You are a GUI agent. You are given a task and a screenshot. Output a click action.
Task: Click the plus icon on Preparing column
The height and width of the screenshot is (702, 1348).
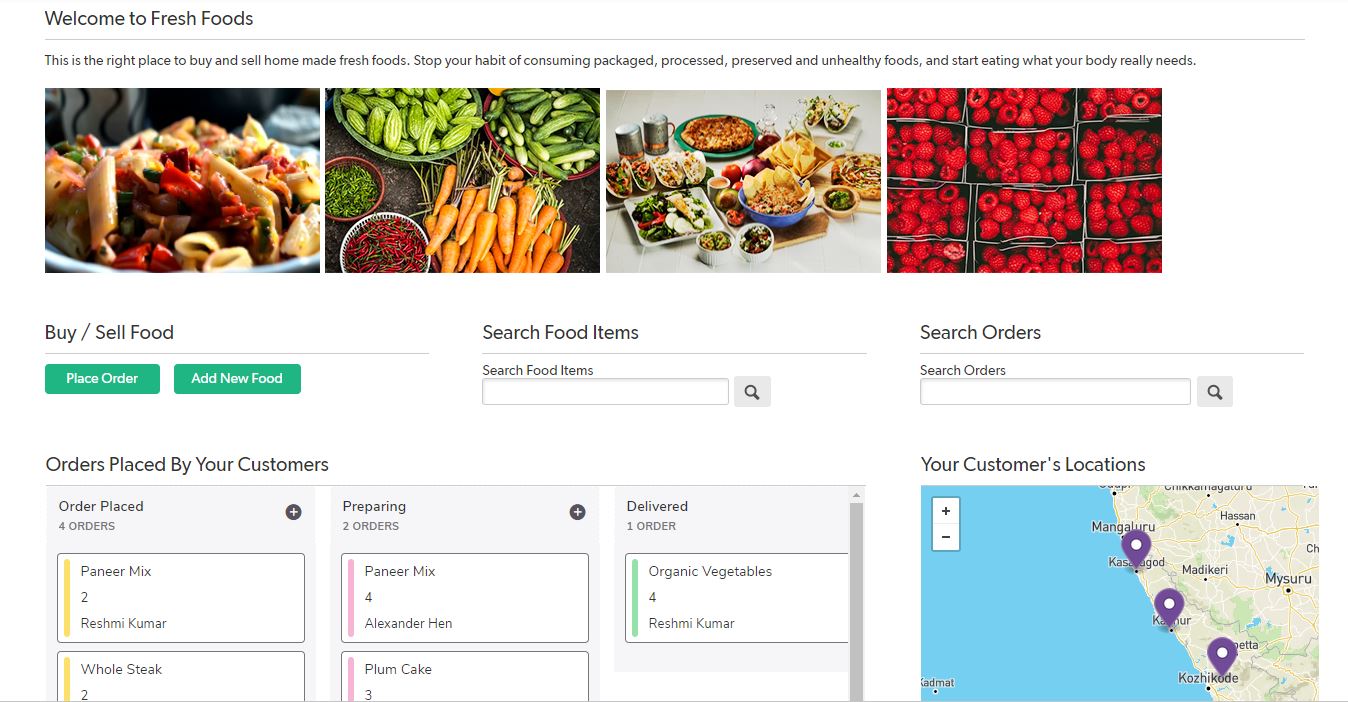577,511
